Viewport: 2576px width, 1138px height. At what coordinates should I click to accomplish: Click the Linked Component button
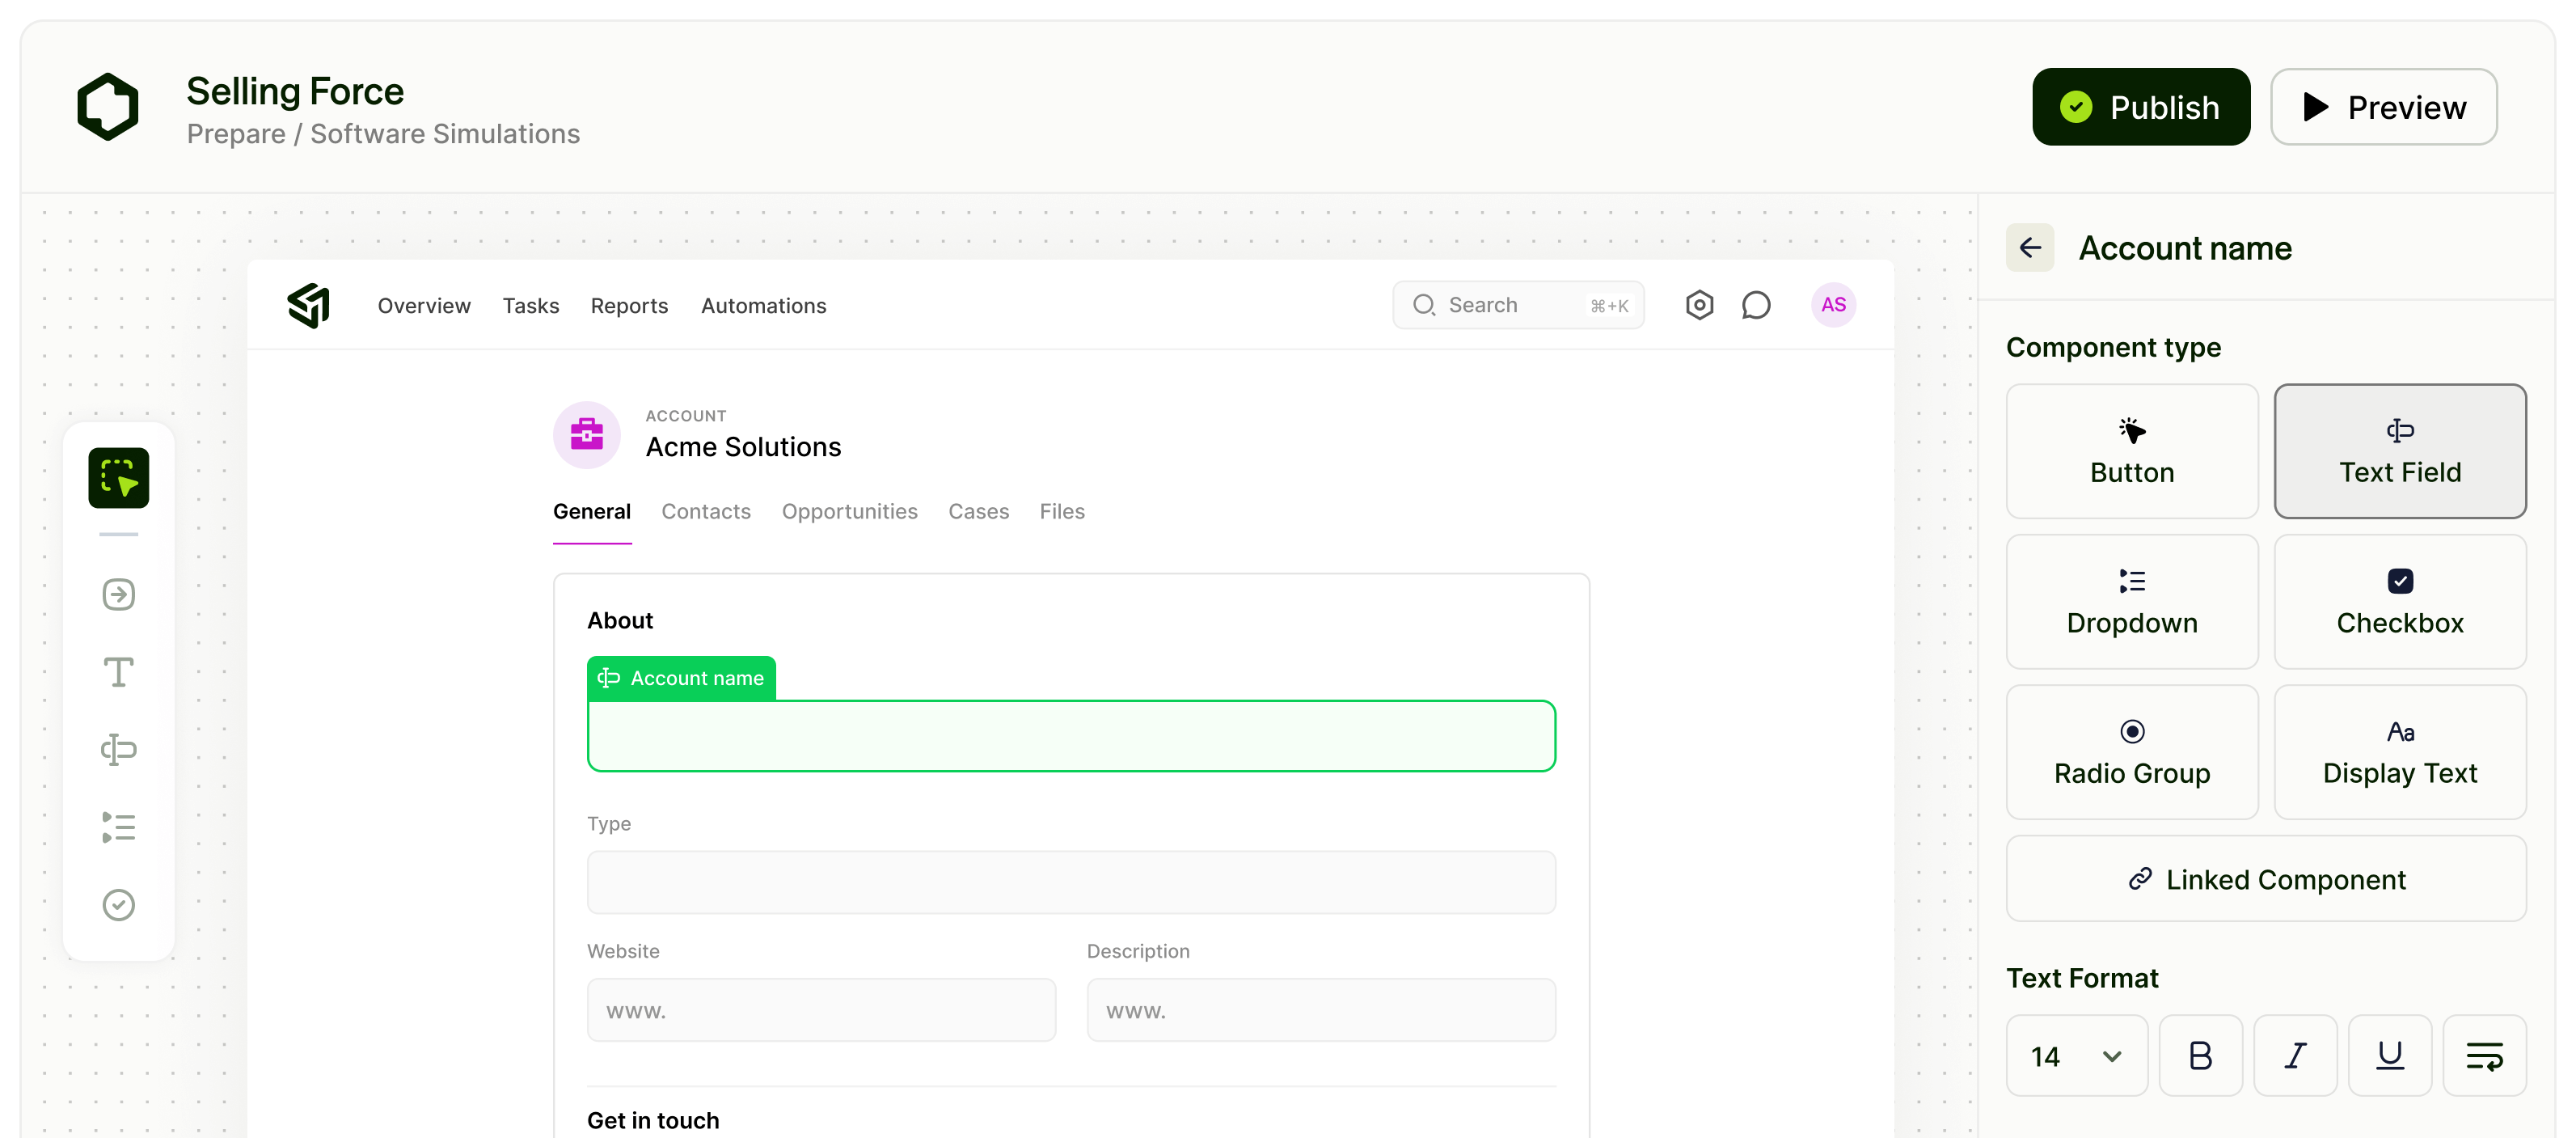point(2265,879)
